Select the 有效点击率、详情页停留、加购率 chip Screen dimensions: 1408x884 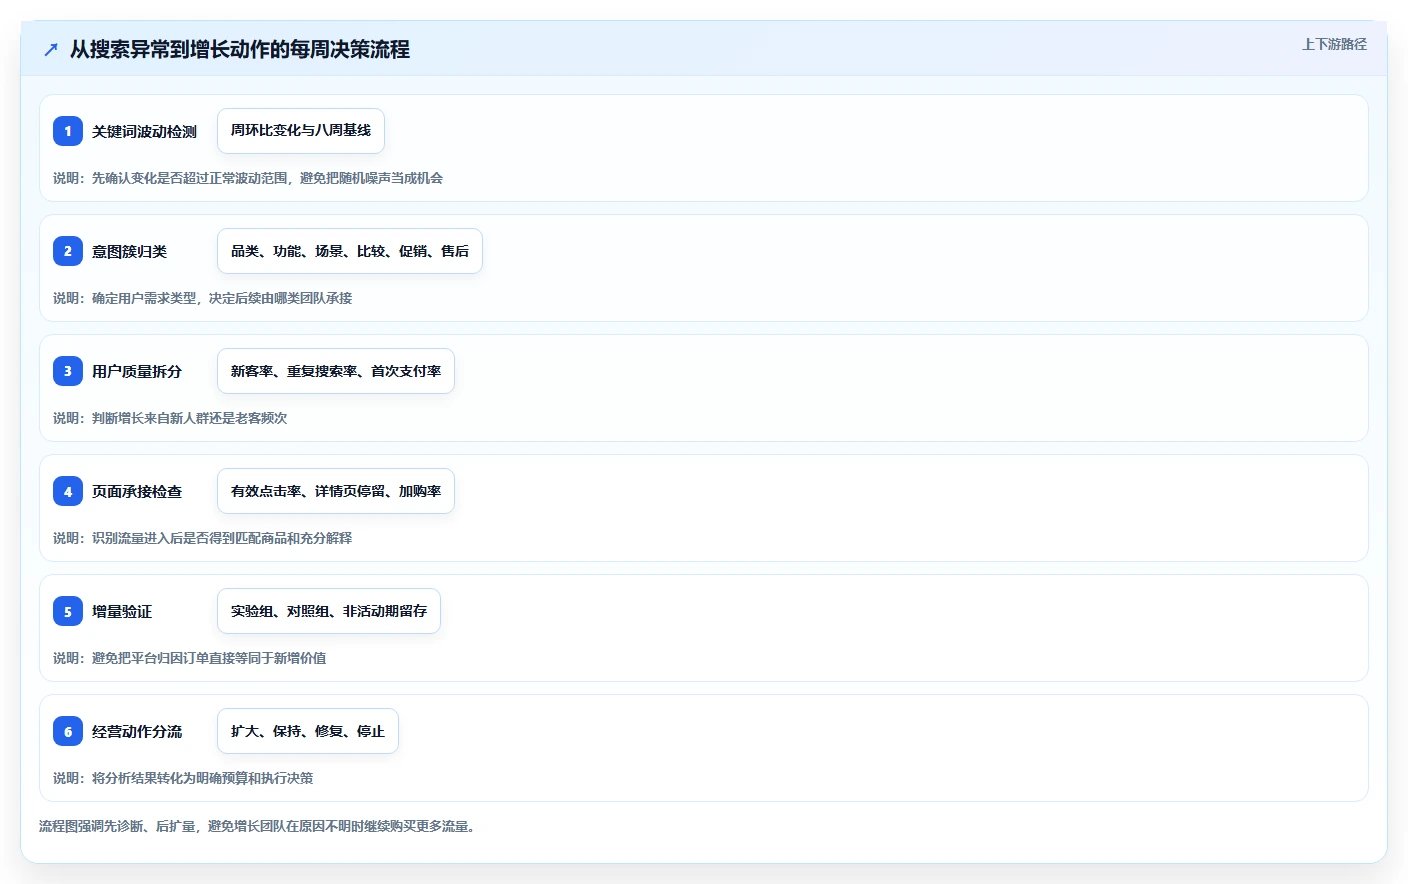tap(336, 491)
